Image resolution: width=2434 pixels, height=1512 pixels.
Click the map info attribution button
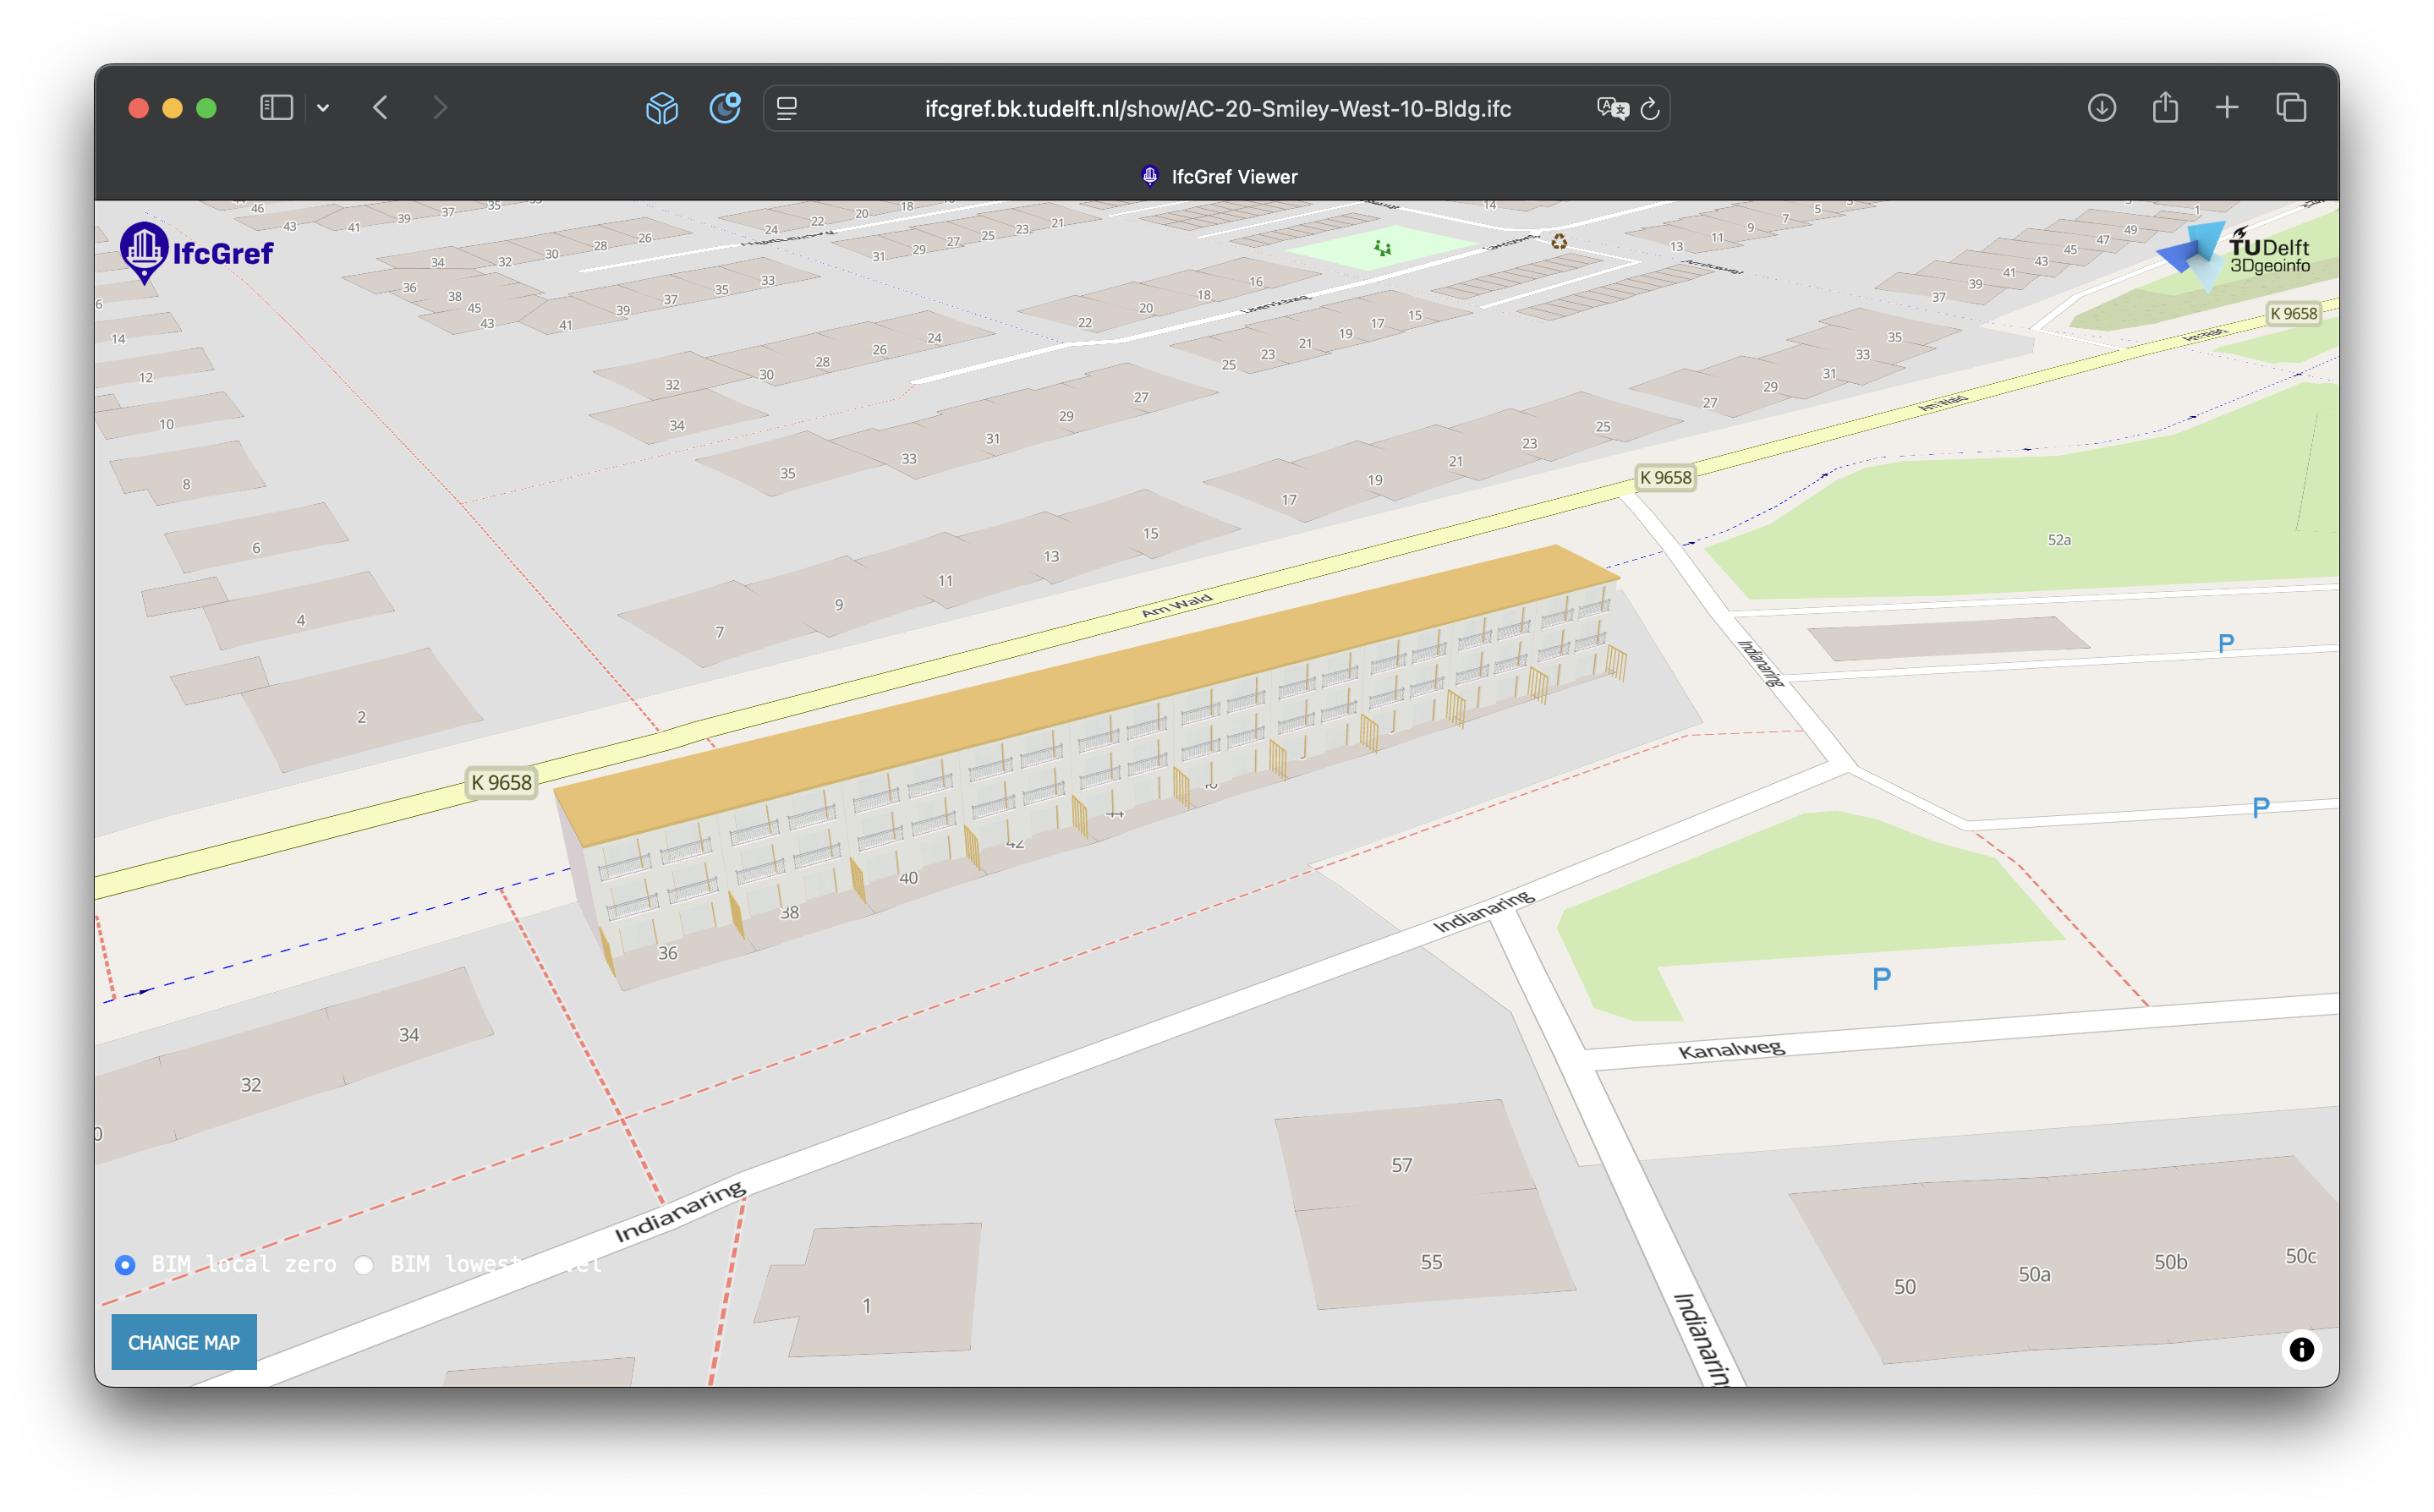pos(2301,1350)
